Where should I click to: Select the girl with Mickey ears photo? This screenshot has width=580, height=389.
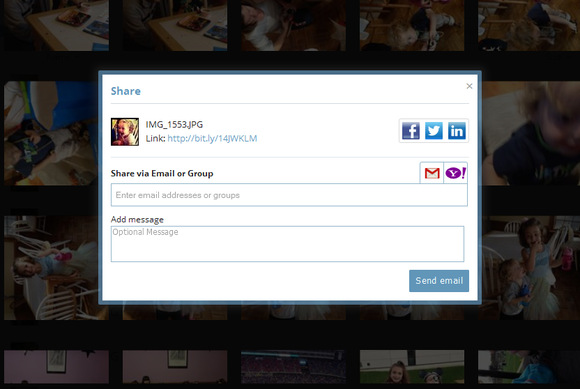[412, 367]
